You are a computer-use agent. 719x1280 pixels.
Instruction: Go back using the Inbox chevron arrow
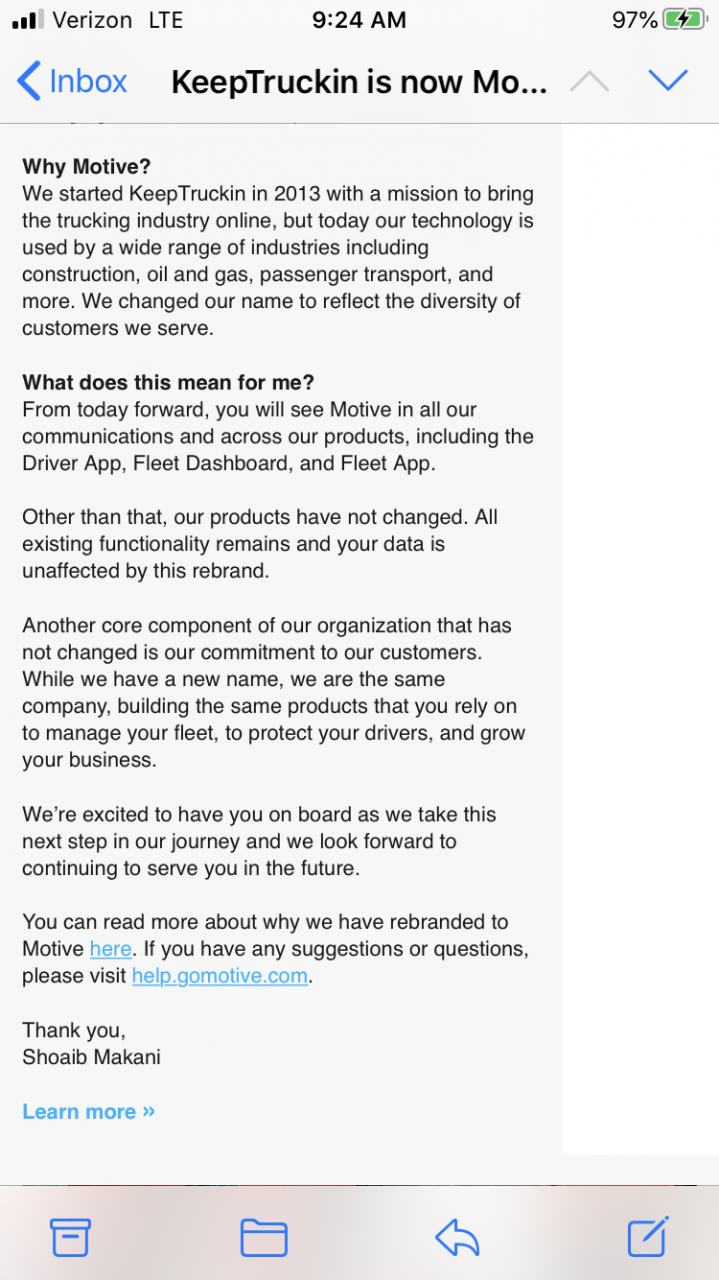[29, 81]
